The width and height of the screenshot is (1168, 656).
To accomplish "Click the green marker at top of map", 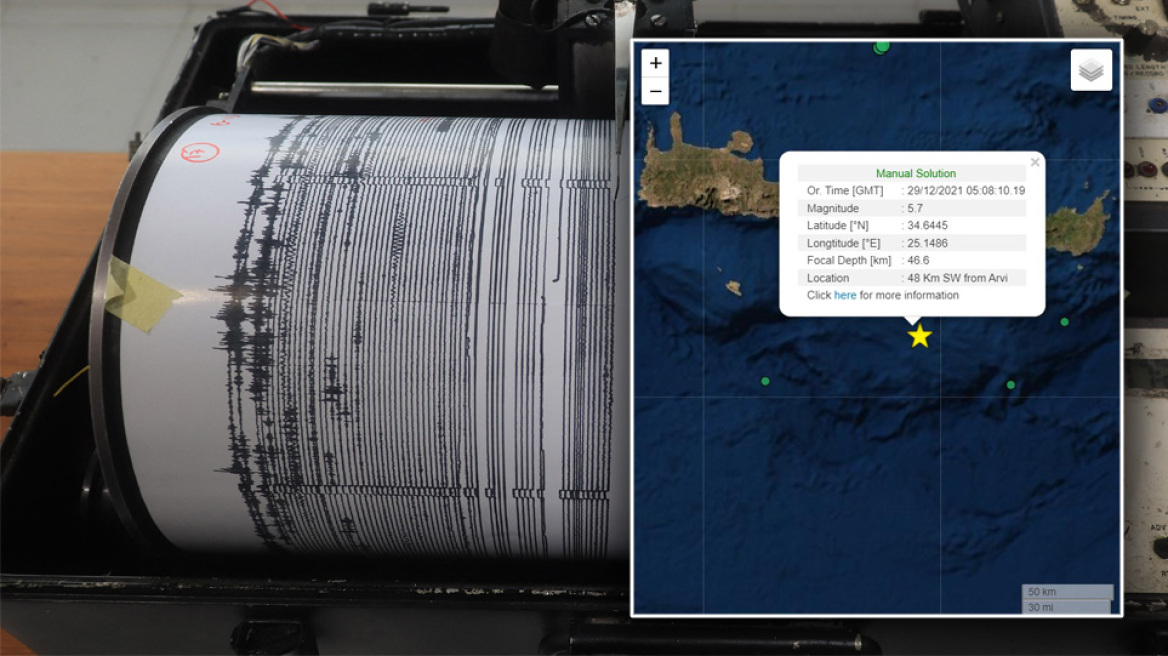I will pos(881,46).
